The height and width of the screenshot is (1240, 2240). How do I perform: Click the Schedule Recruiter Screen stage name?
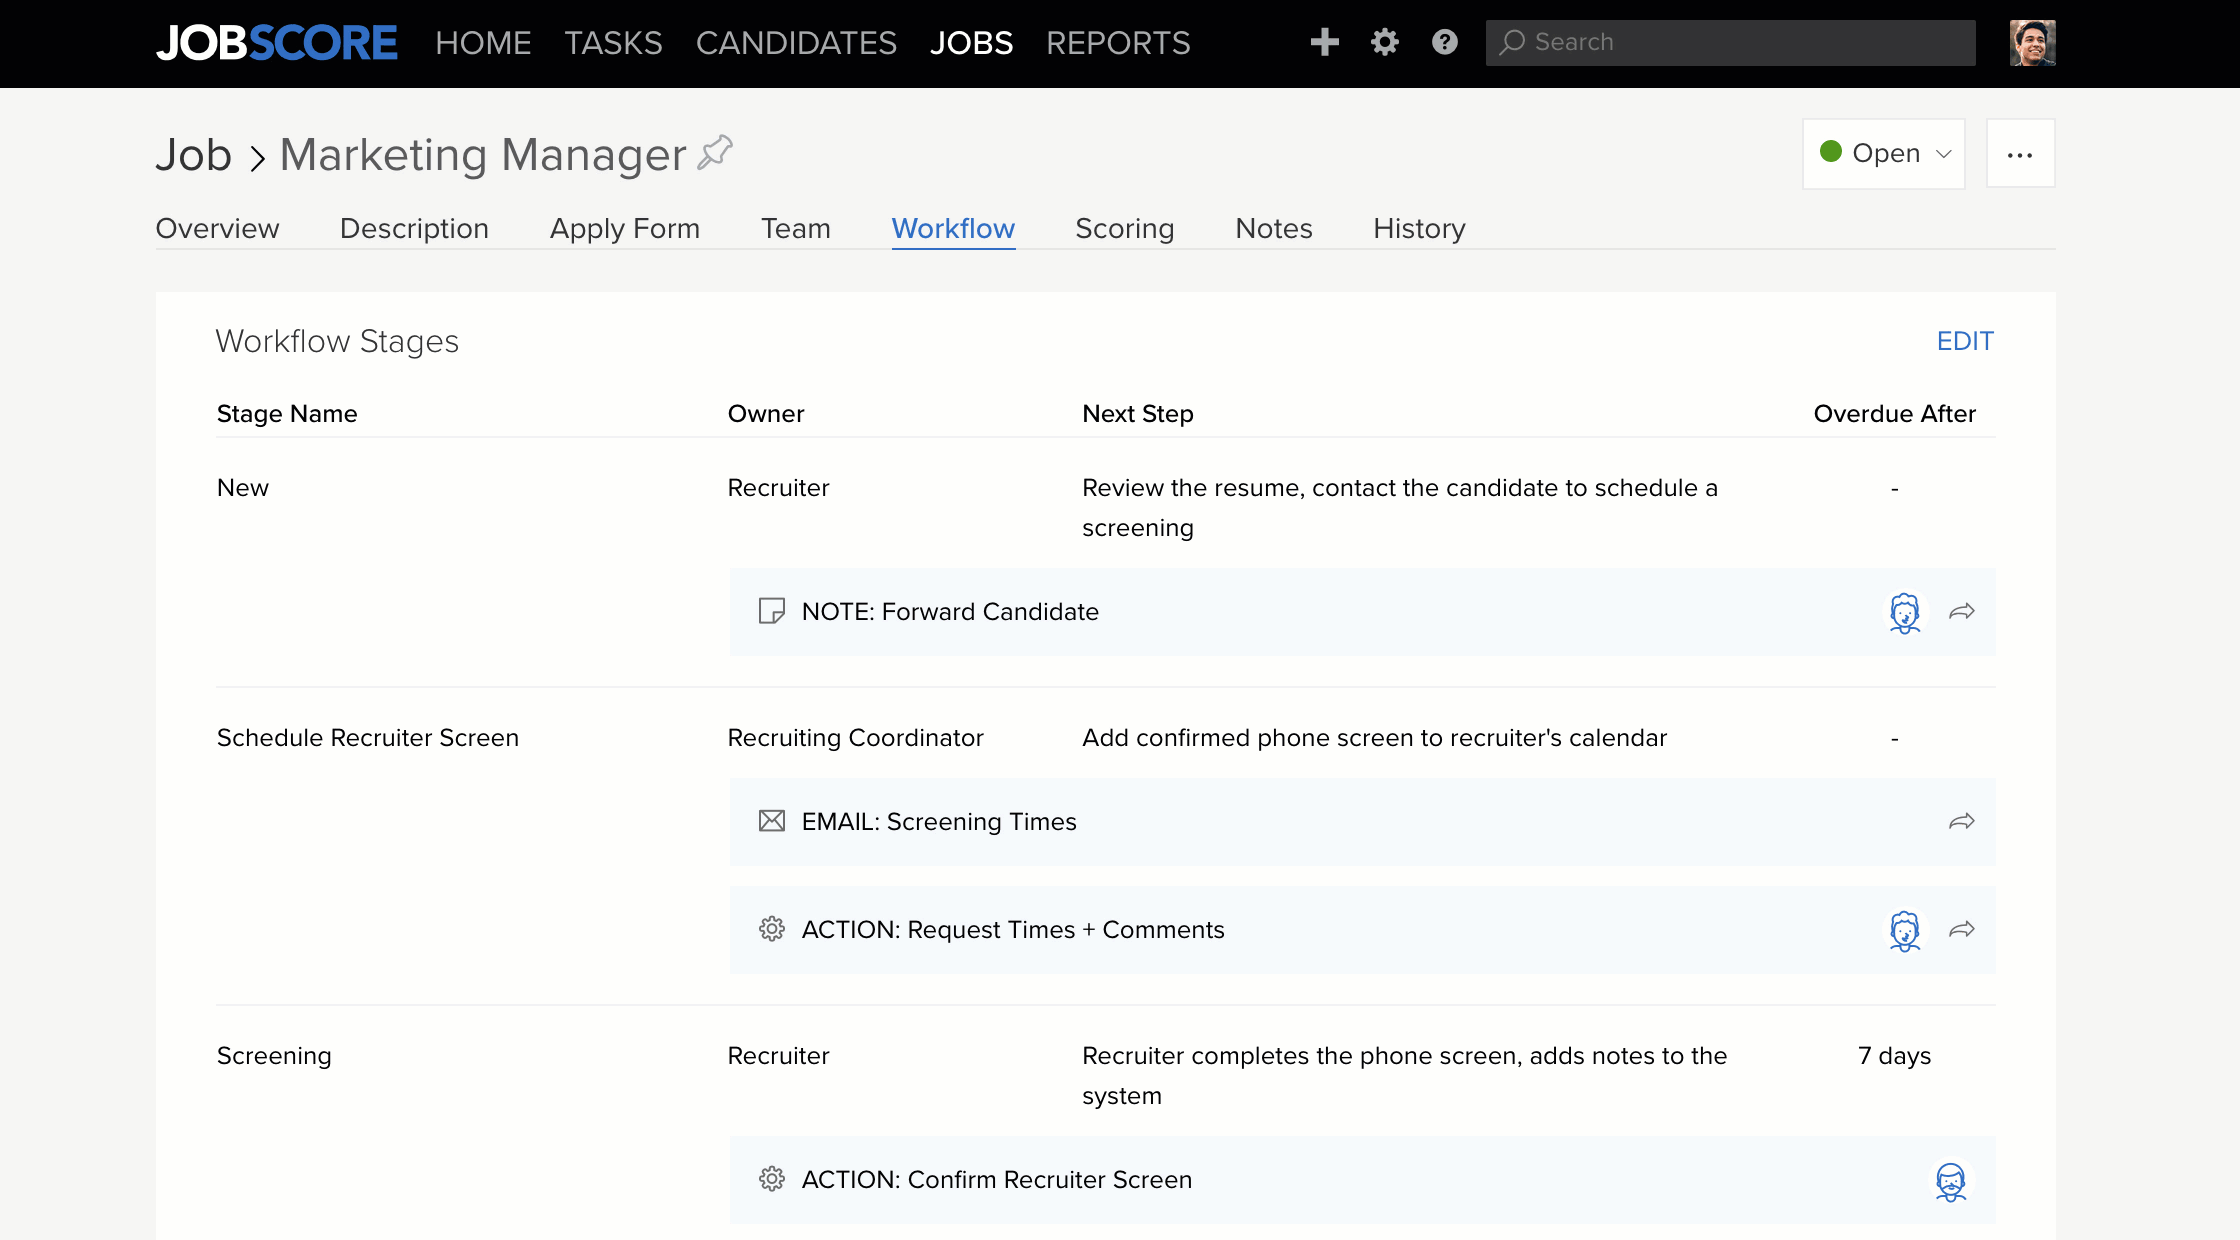click(368, 737)
